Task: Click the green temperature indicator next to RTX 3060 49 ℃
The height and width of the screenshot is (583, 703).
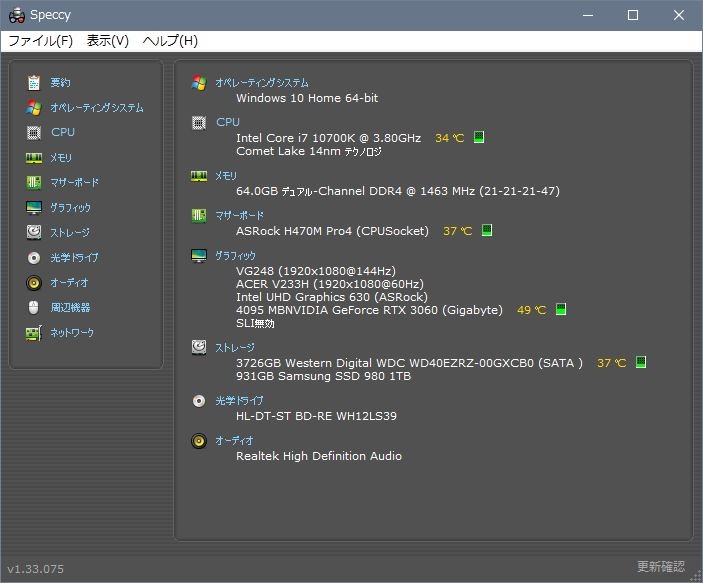Action: [x=561, y=309]
